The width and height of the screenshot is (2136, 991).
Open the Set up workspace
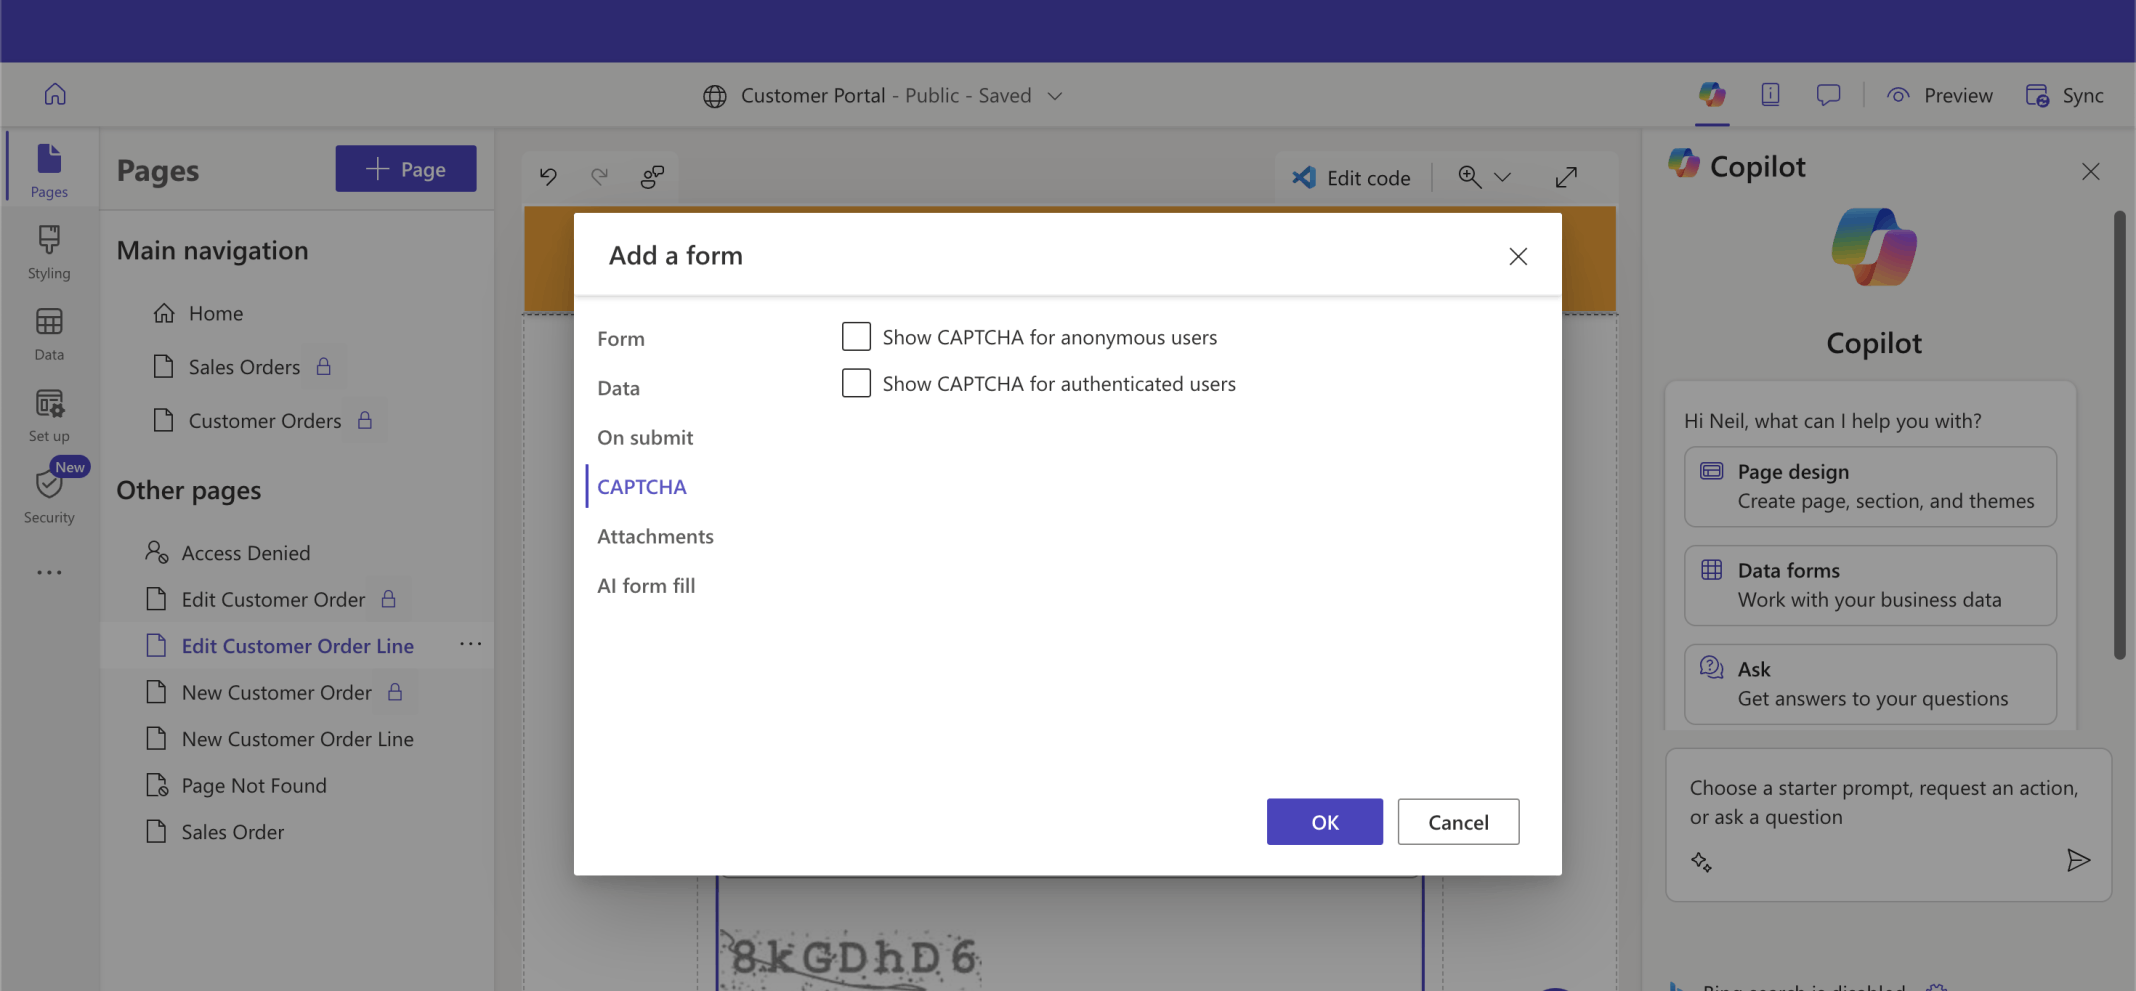point(49,415)
